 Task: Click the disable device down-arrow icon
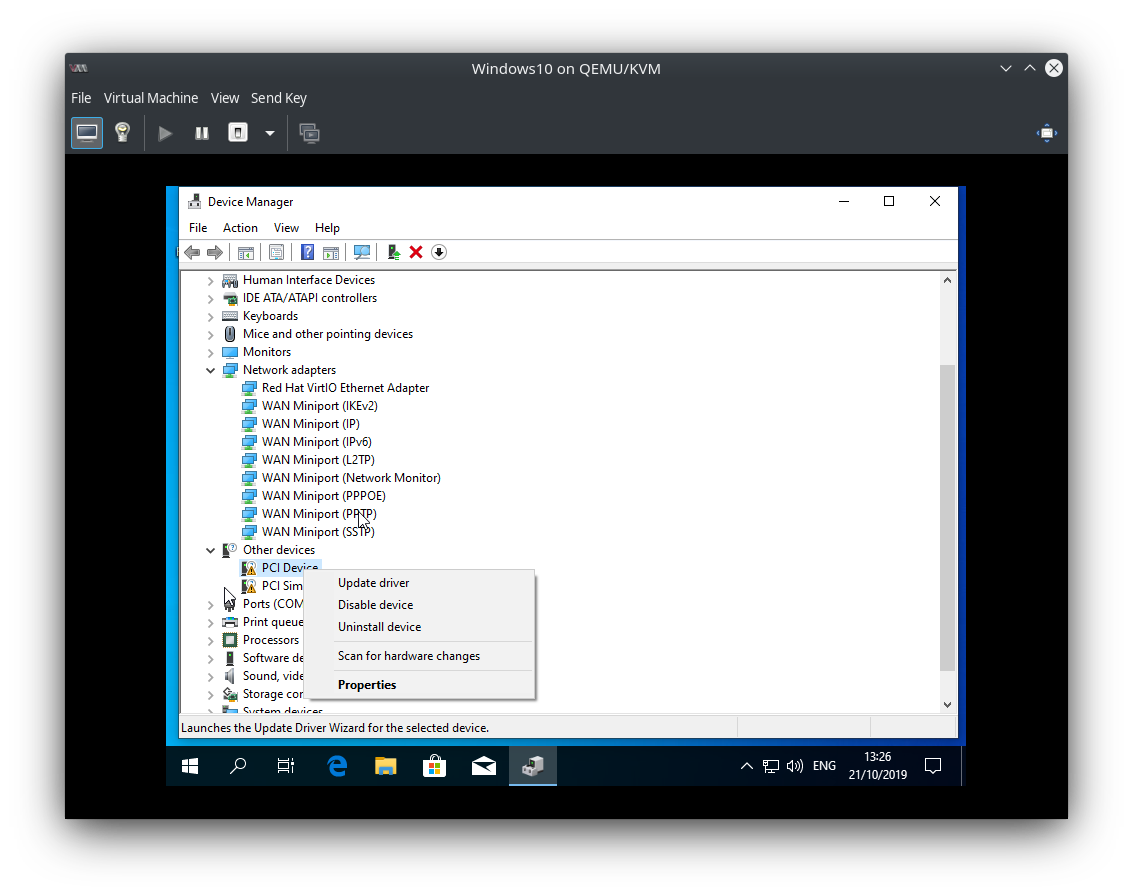pyautogui.click(x=439, y=252)
